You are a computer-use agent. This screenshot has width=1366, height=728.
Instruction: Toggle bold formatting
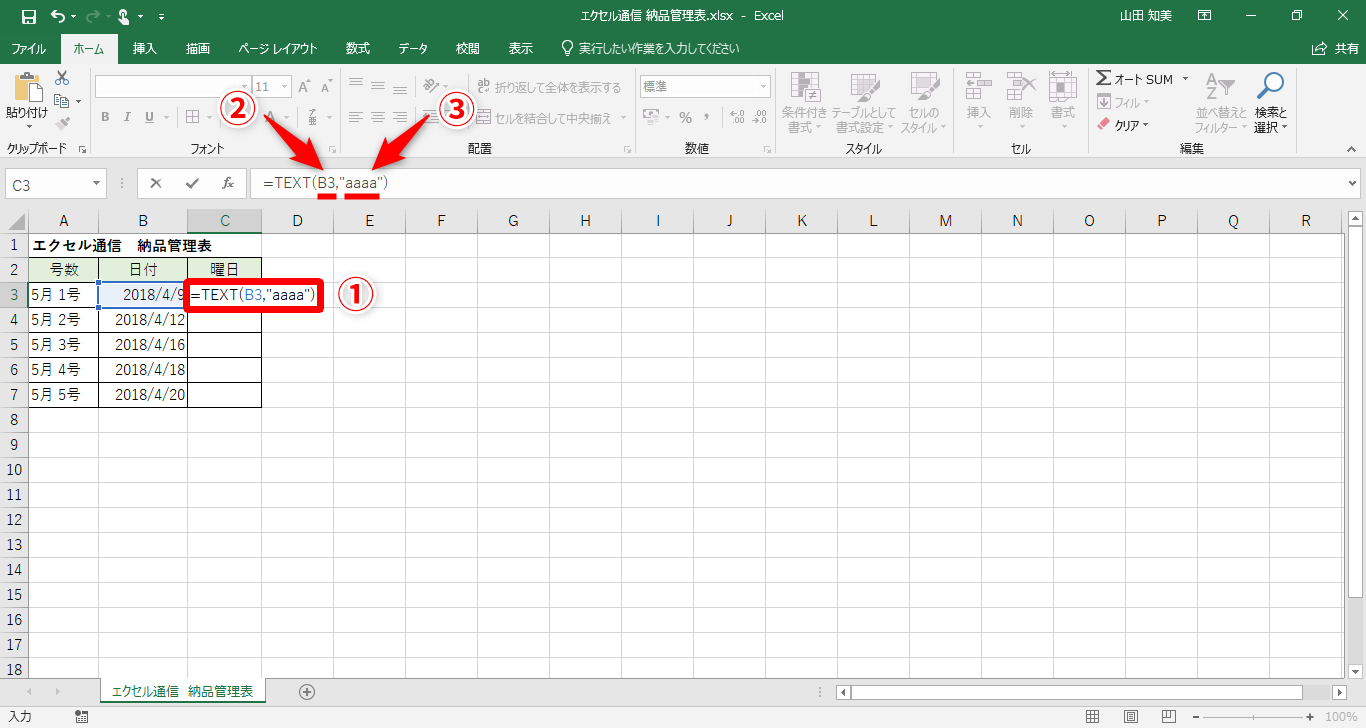105,118
